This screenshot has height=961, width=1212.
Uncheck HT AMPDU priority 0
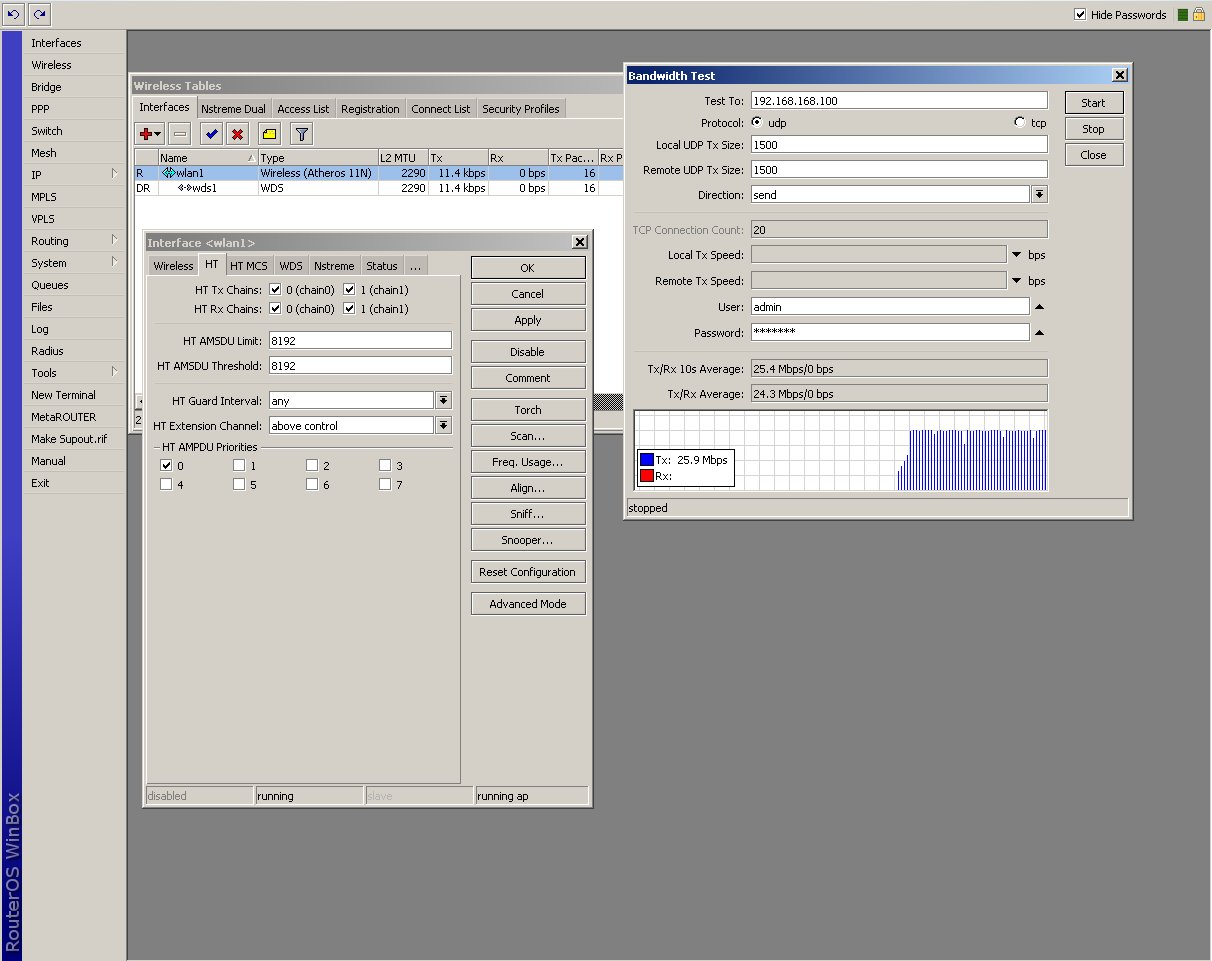(x=166, y=465)
